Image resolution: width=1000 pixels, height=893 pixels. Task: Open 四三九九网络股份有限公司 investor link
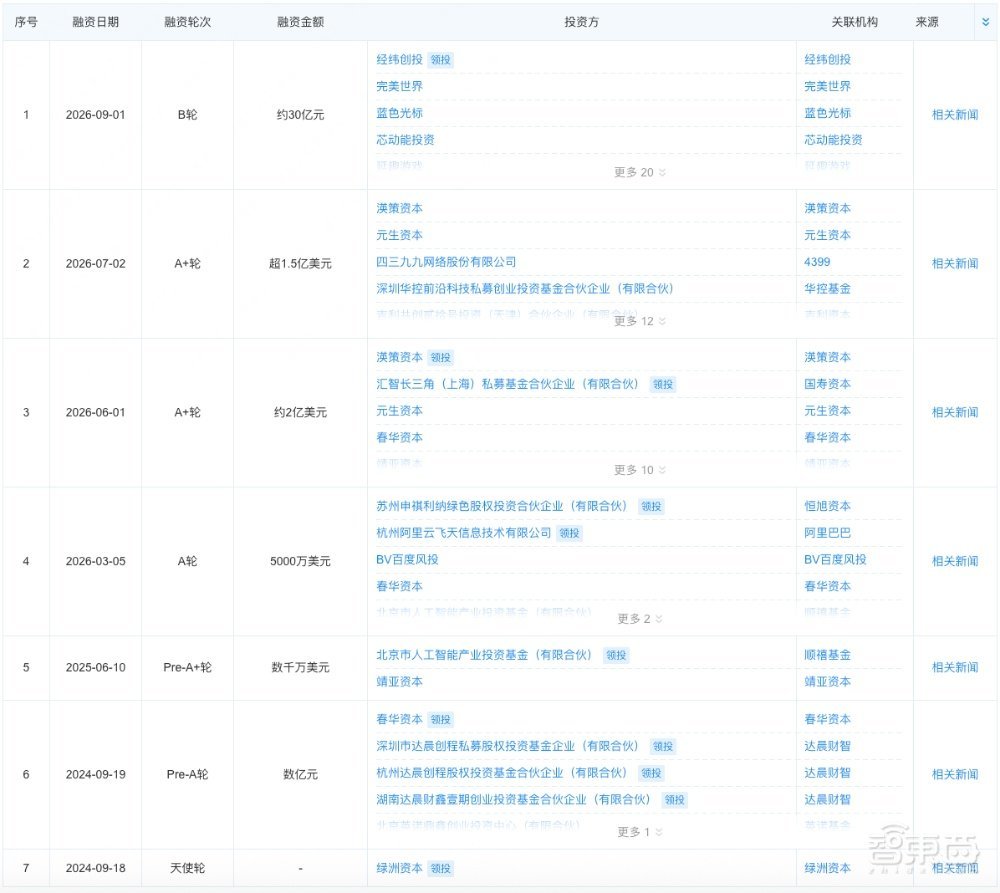pyautogui.click(x=446, y=262)
